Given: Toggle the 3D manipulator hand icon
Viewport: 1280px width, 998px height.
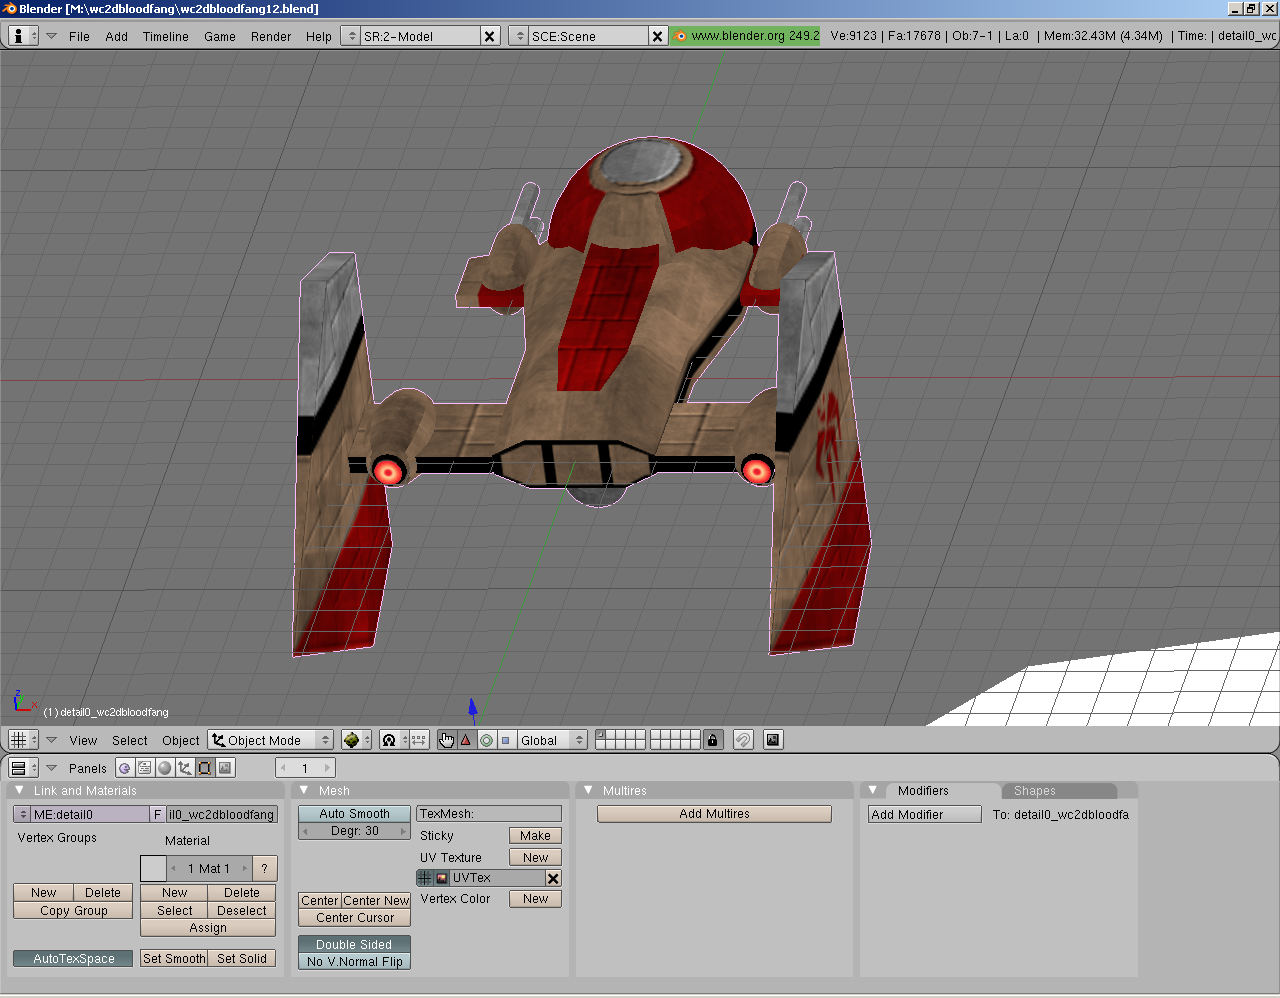Looking at the screenshot, I should pyautogui.click(x=446, y=740).
